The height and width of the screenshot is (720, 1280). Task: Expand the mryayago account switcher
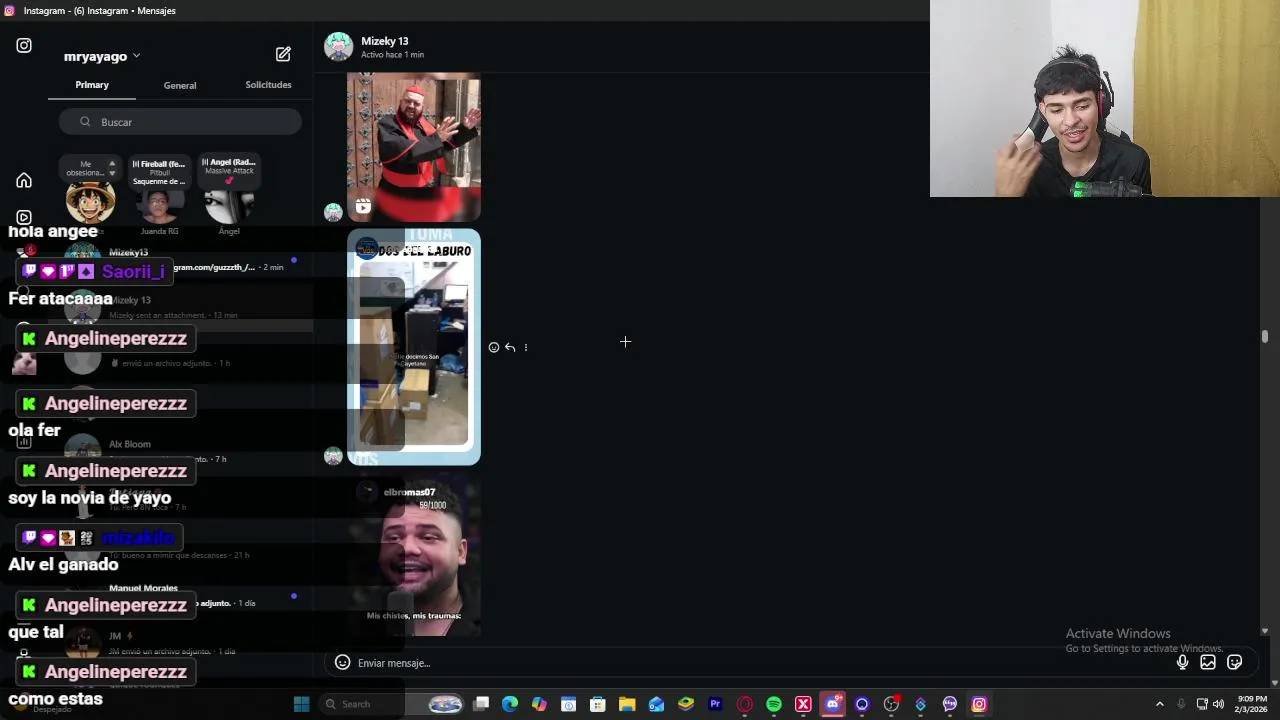102,56
